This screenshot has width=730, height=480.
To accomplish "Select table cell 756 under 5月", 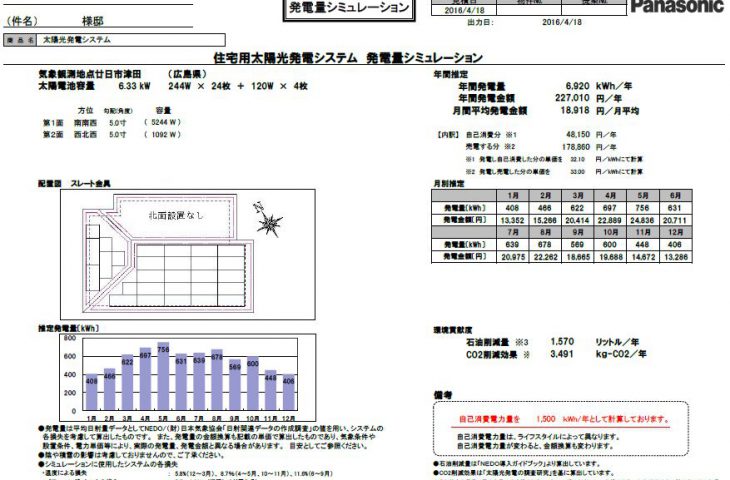I will pos(642,208).
